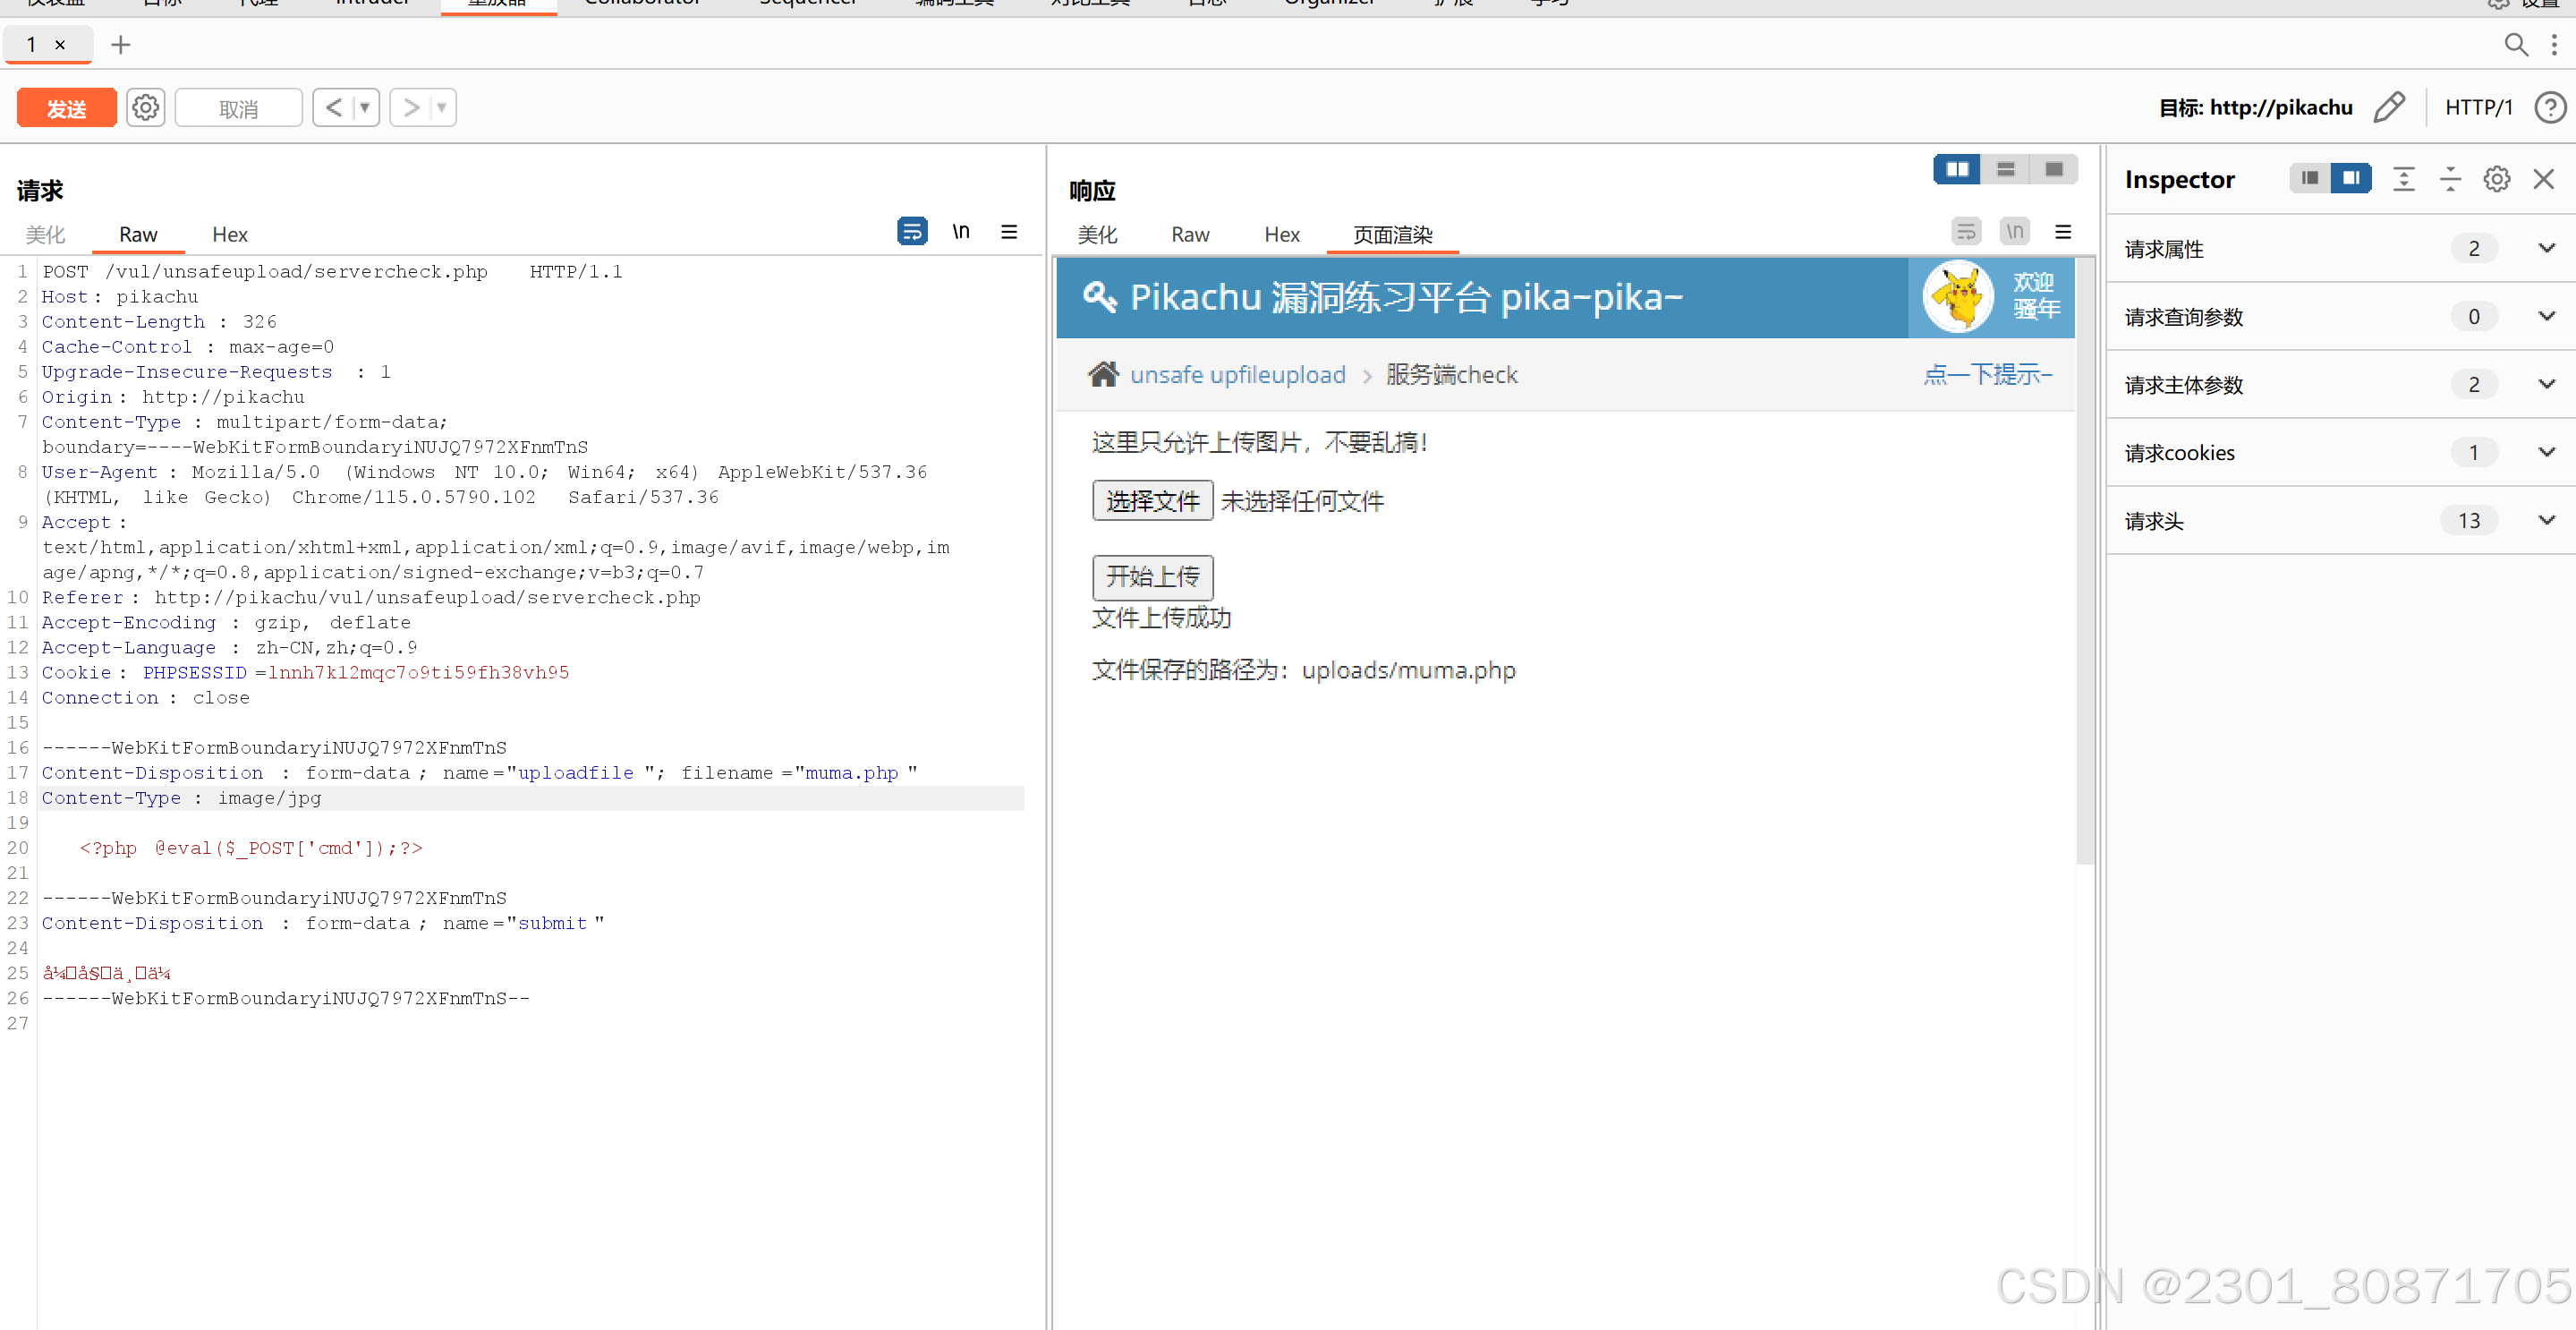This screenshot has width=2576, height=1330.
Task: Click the search magnifier icon
Action: 2515,45
